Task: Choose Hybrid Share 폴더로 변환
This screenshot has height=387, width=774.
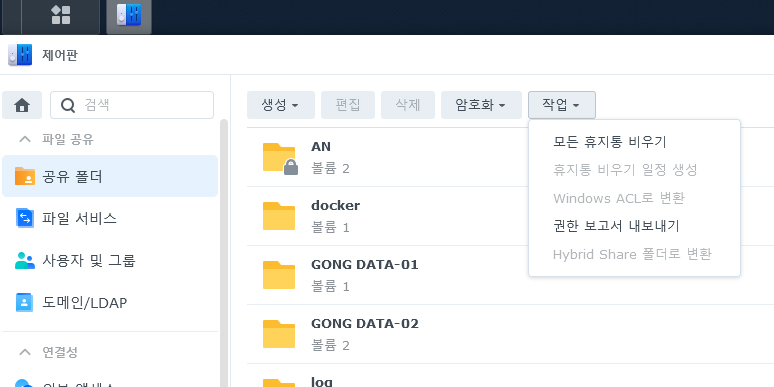Action: (634, 255)
